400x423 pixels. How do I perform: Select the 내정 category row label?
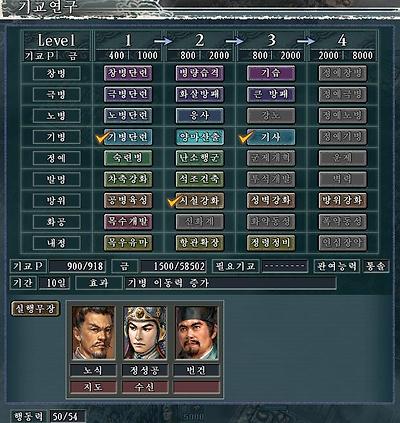56,243
